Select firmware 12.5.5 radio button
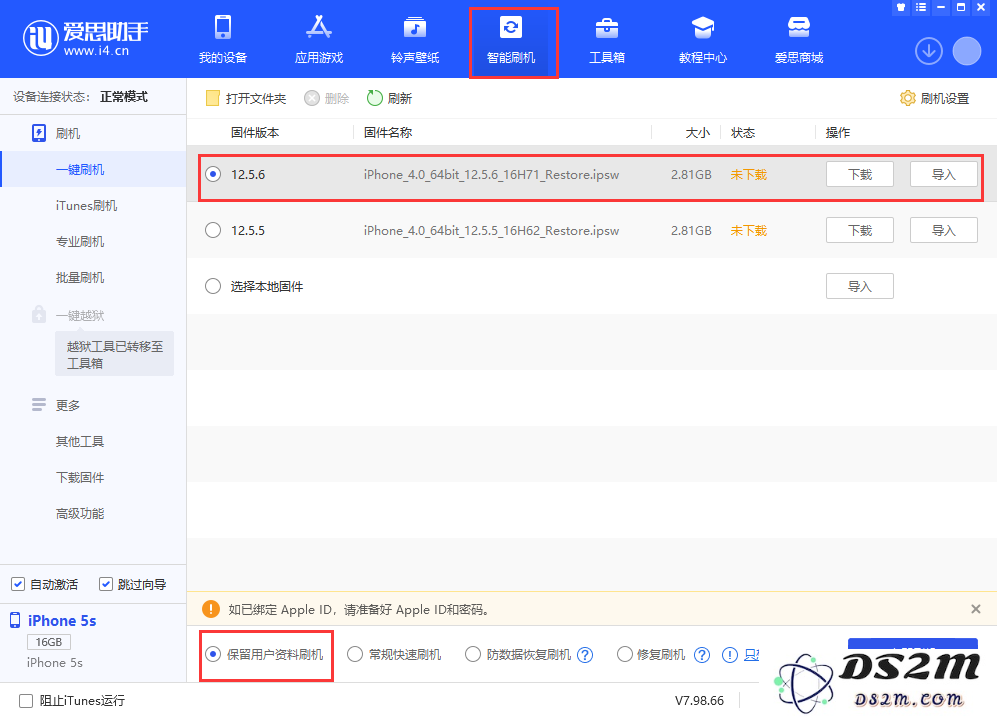 click(213, 230)
